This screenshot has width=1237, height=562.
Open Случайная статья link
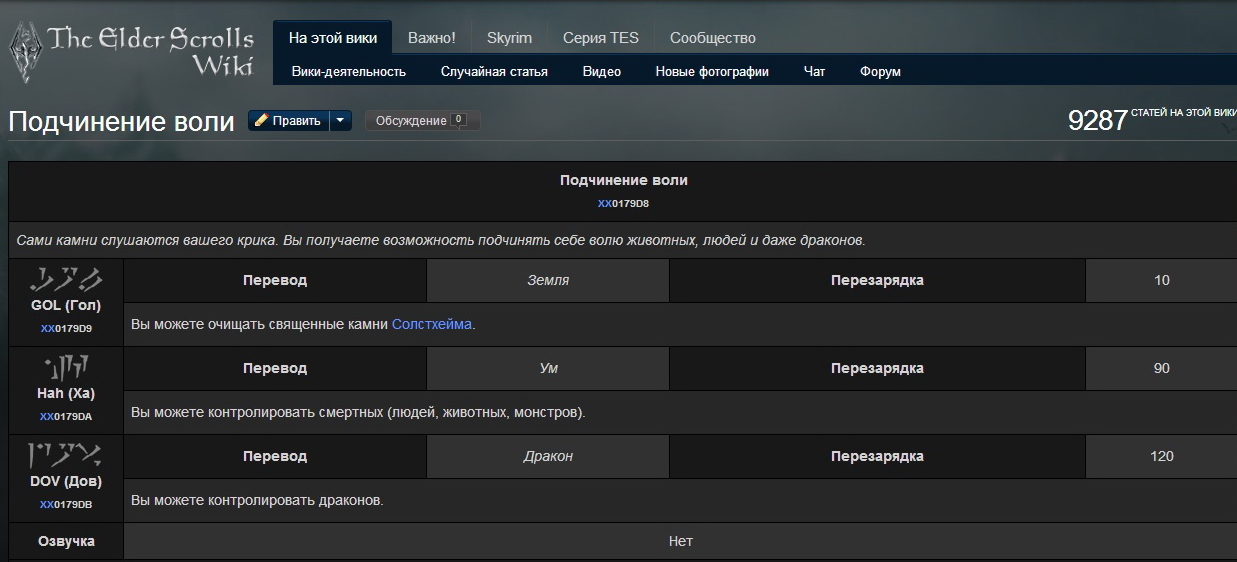(x=494, y=71)
